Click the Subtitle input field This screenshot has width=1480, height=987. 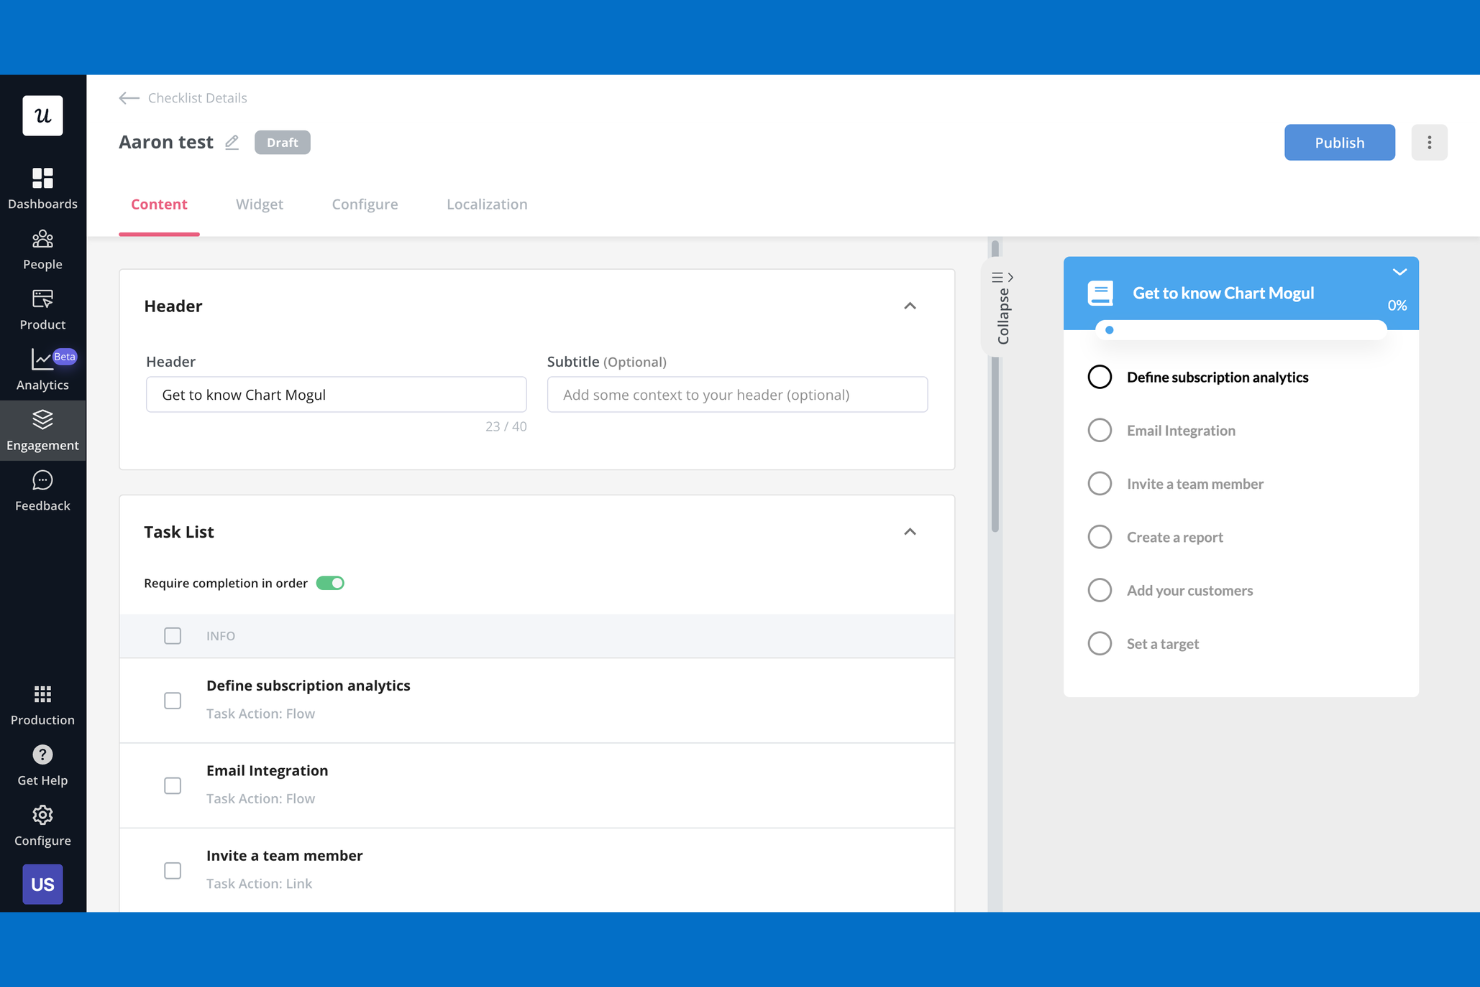point(737,394)
